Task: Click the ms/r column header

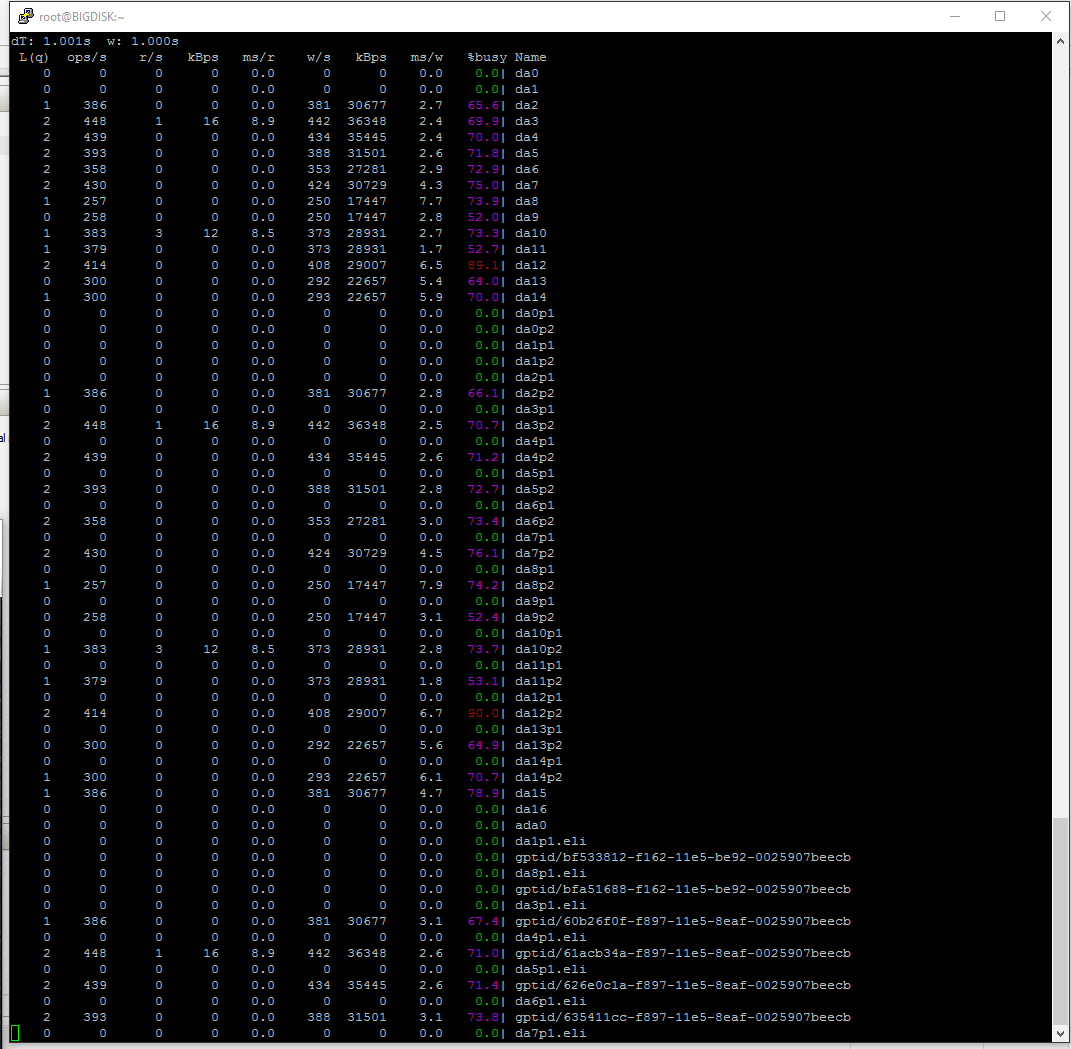Action: 258,57
